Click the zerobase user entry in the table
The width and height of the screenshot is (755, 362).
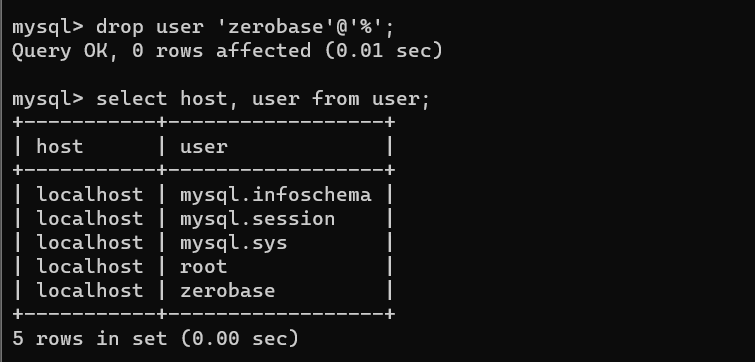pos(228,291)
